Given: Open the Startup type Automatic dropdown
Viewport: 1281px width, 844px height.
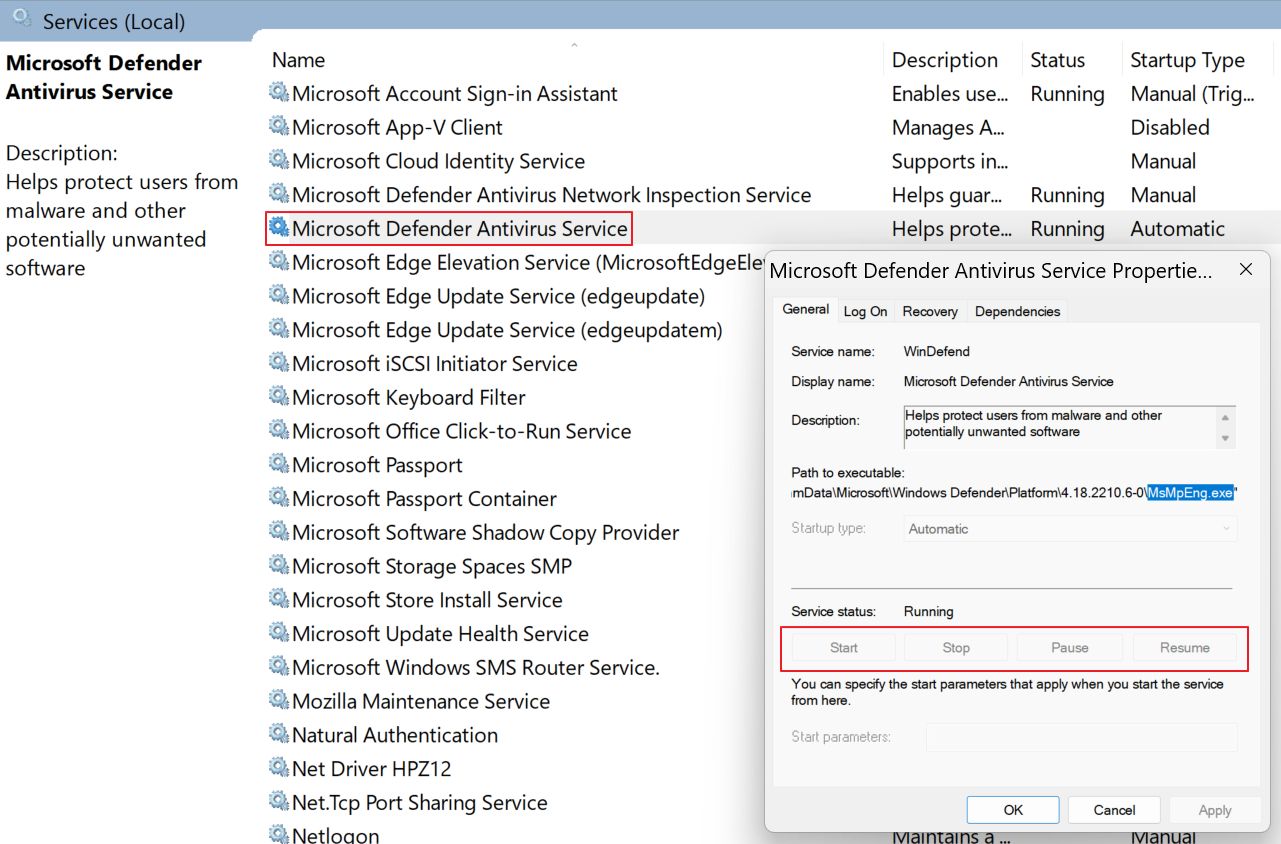Looking at the screenshot, I should [1070, 529].
